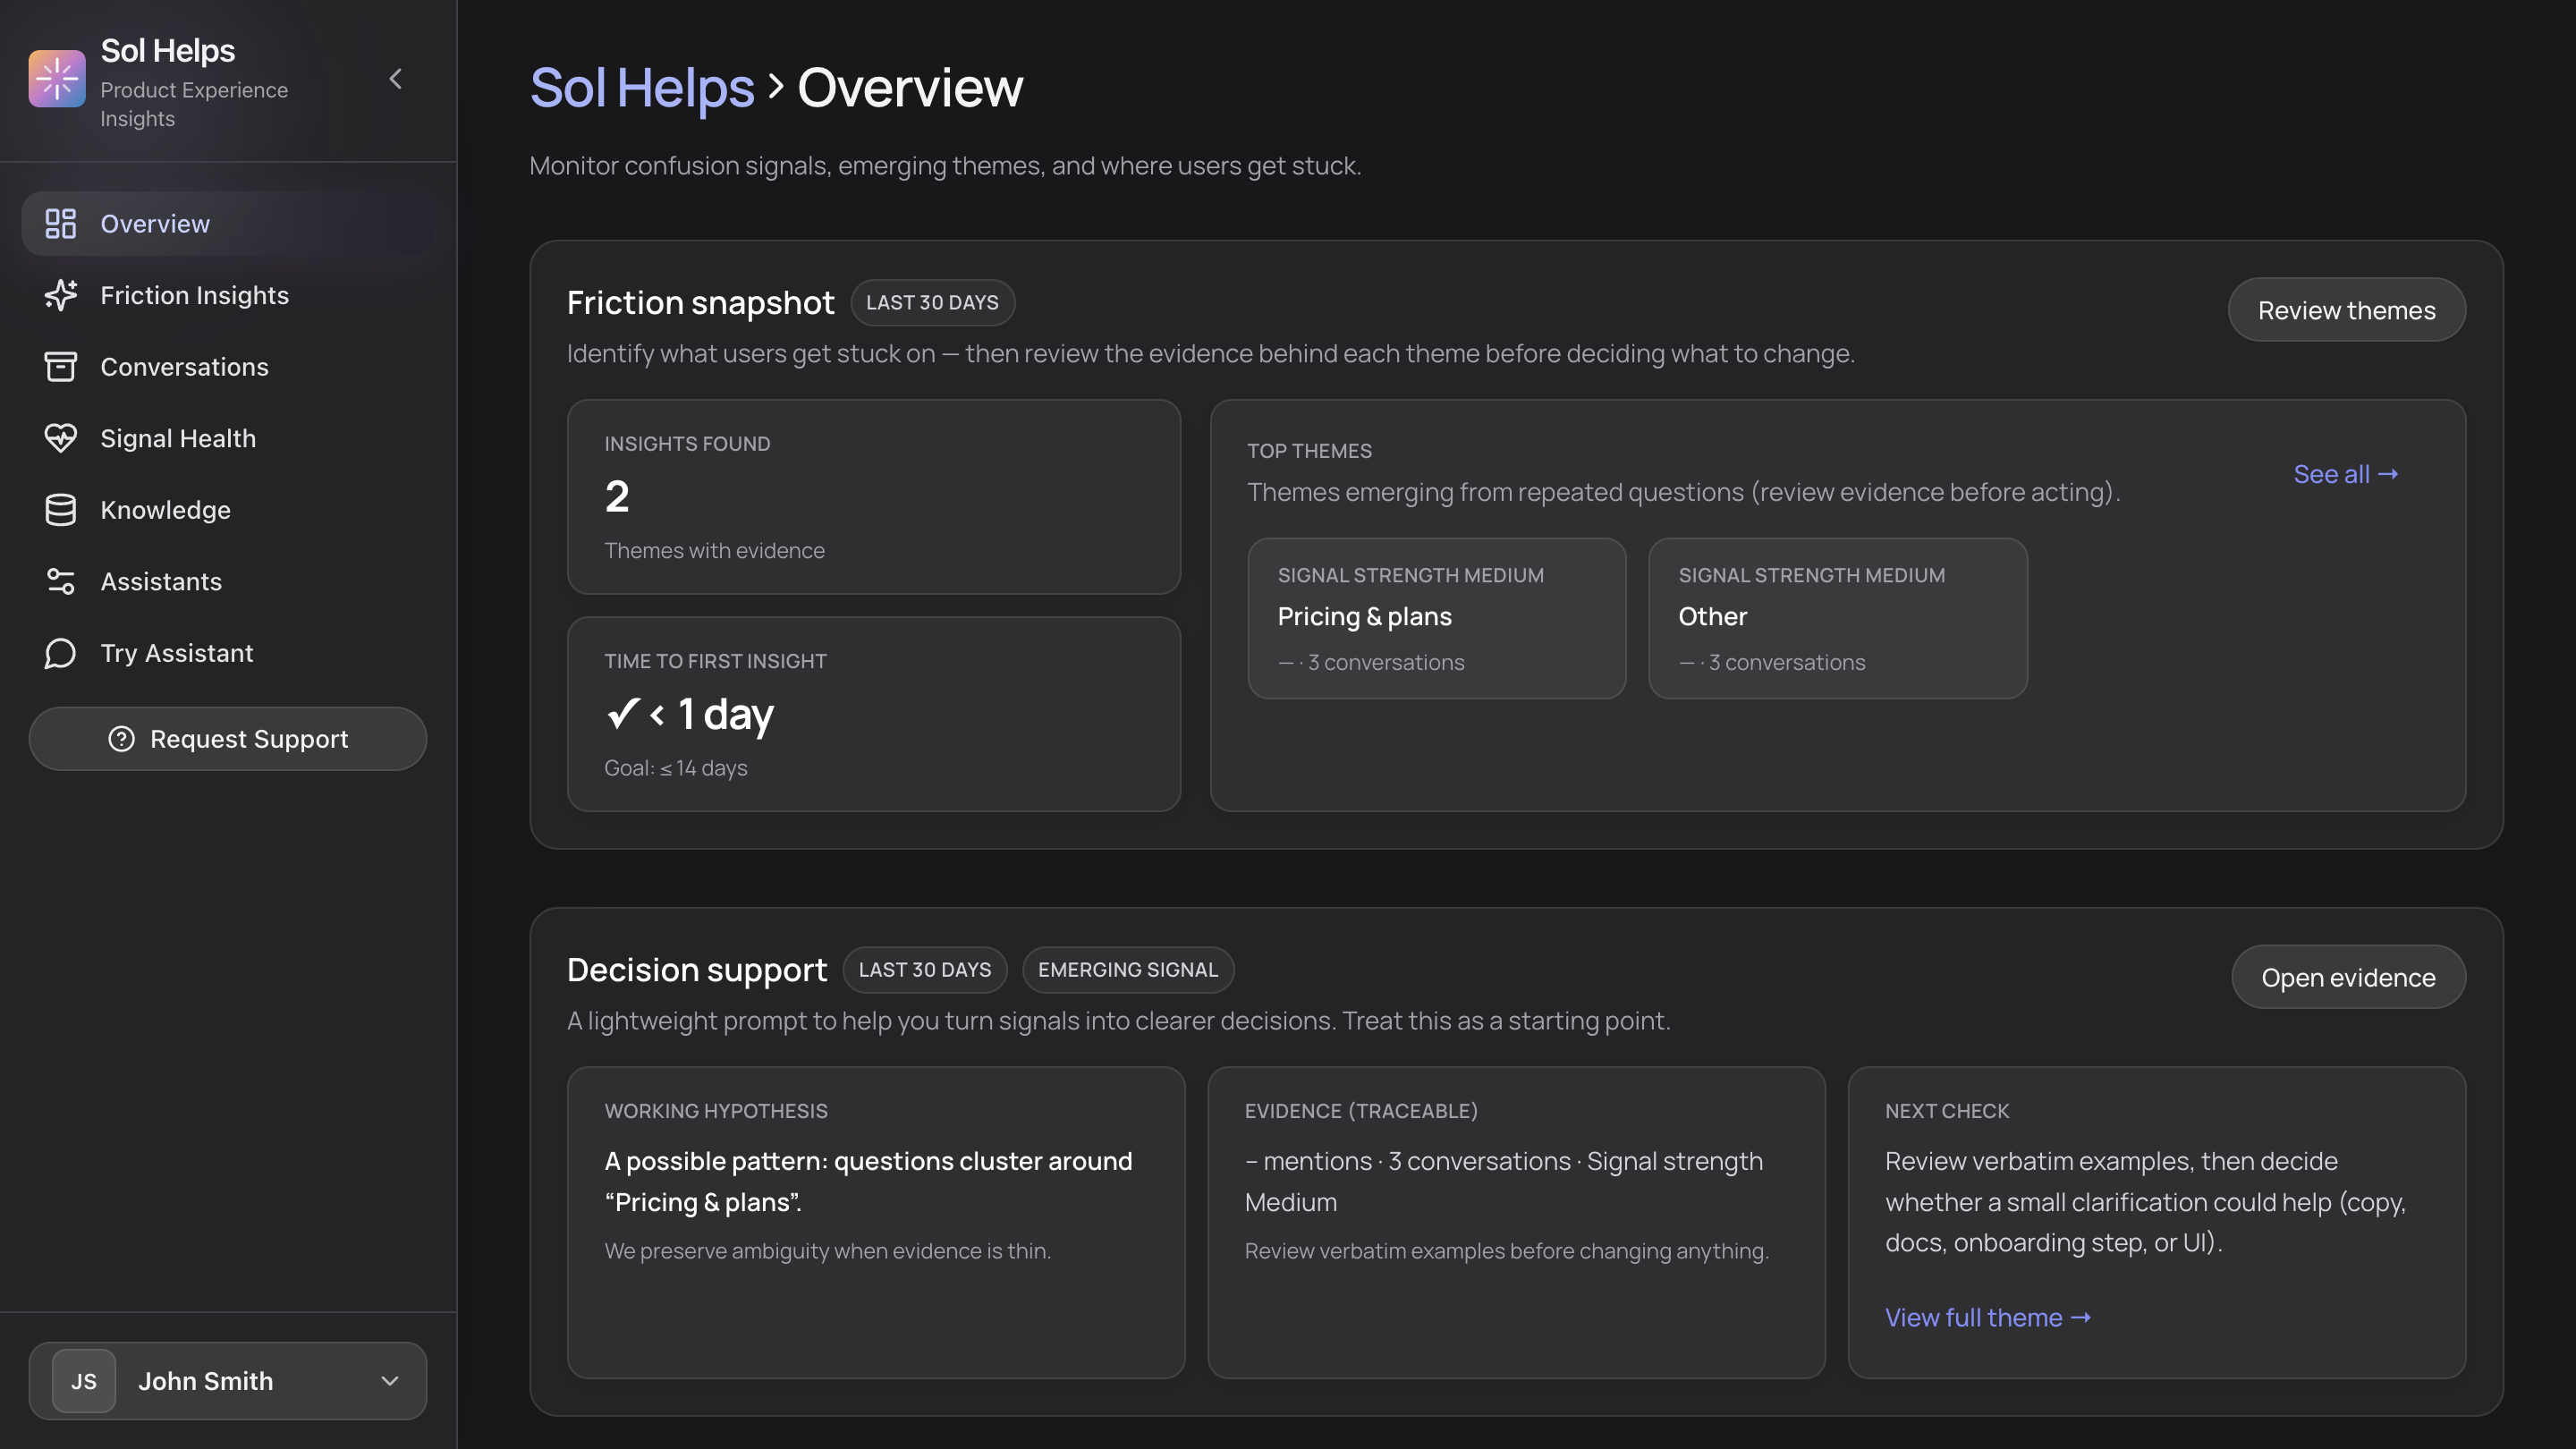This screenshot has width=2576, height=1449.
Task: Click the Overview grid icon
Action: [x=61, y=224]
